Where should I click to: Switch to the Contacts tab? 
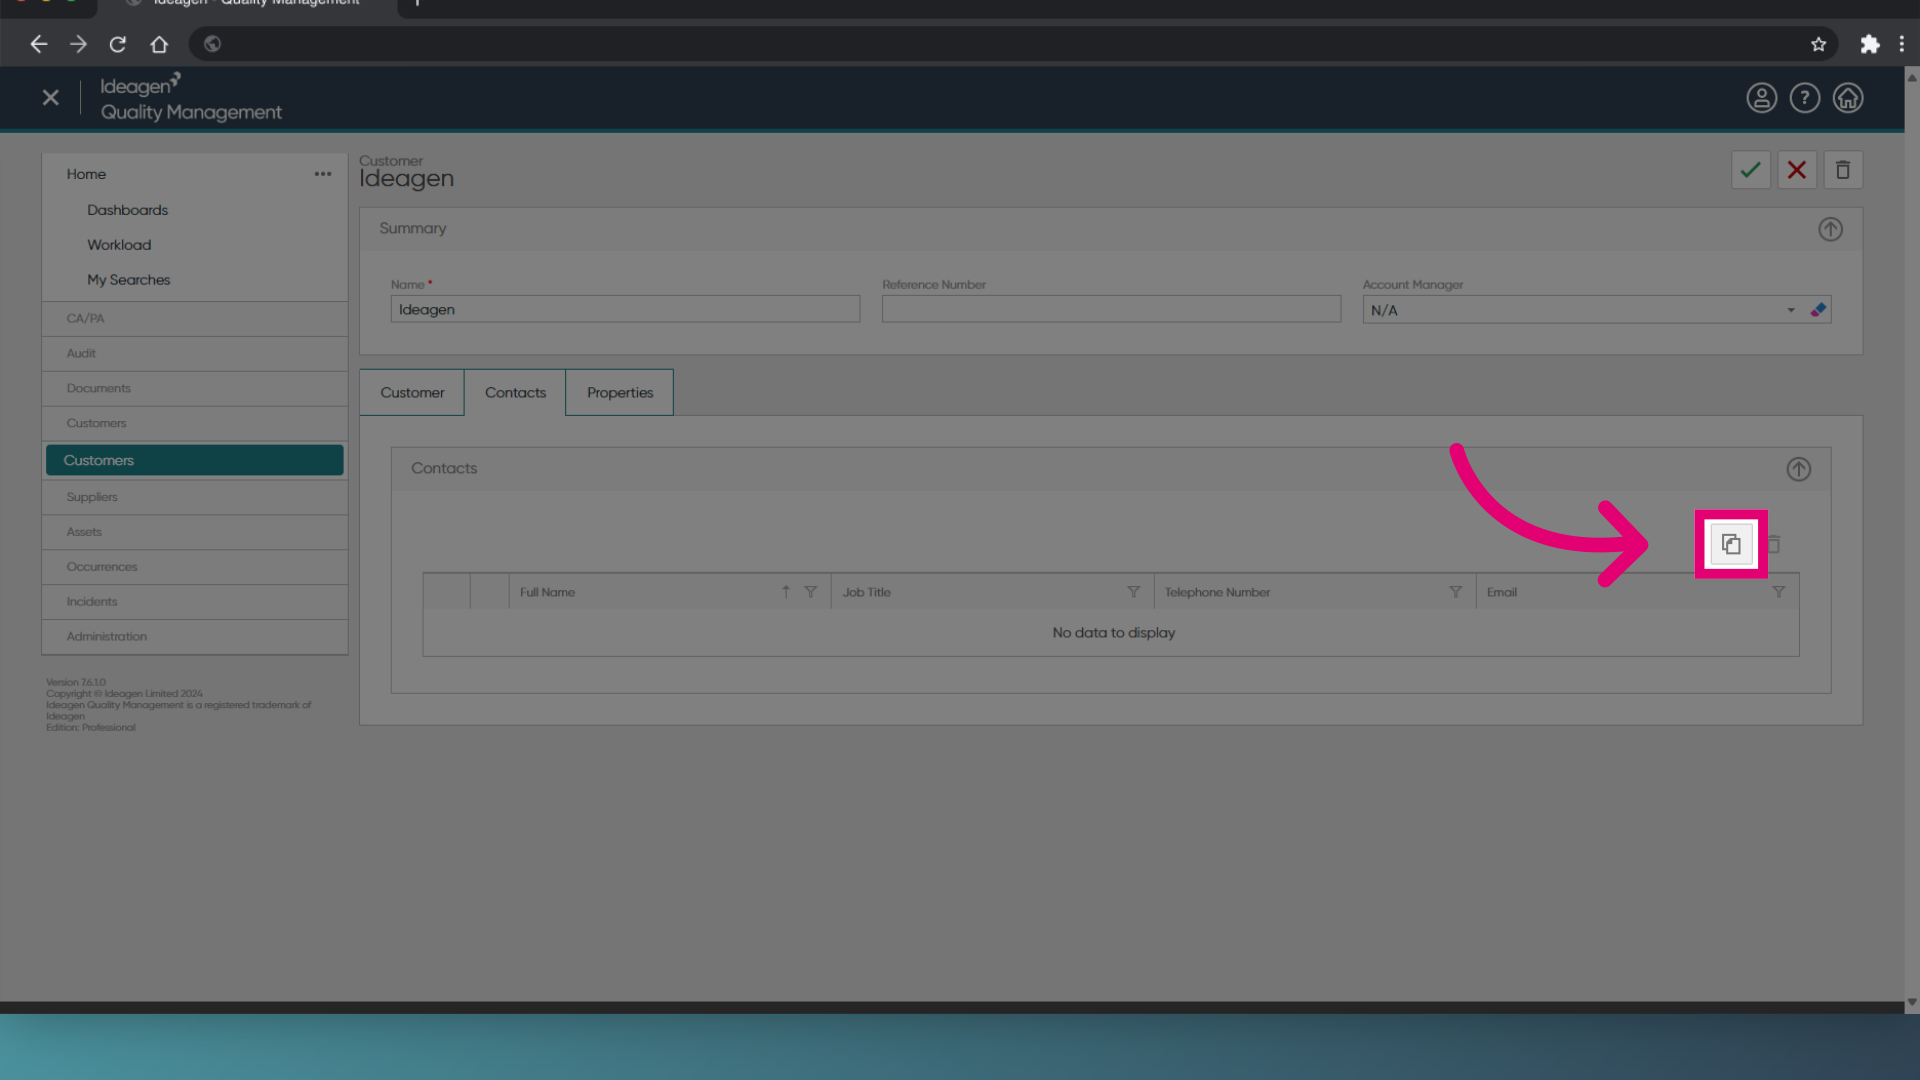515,393
